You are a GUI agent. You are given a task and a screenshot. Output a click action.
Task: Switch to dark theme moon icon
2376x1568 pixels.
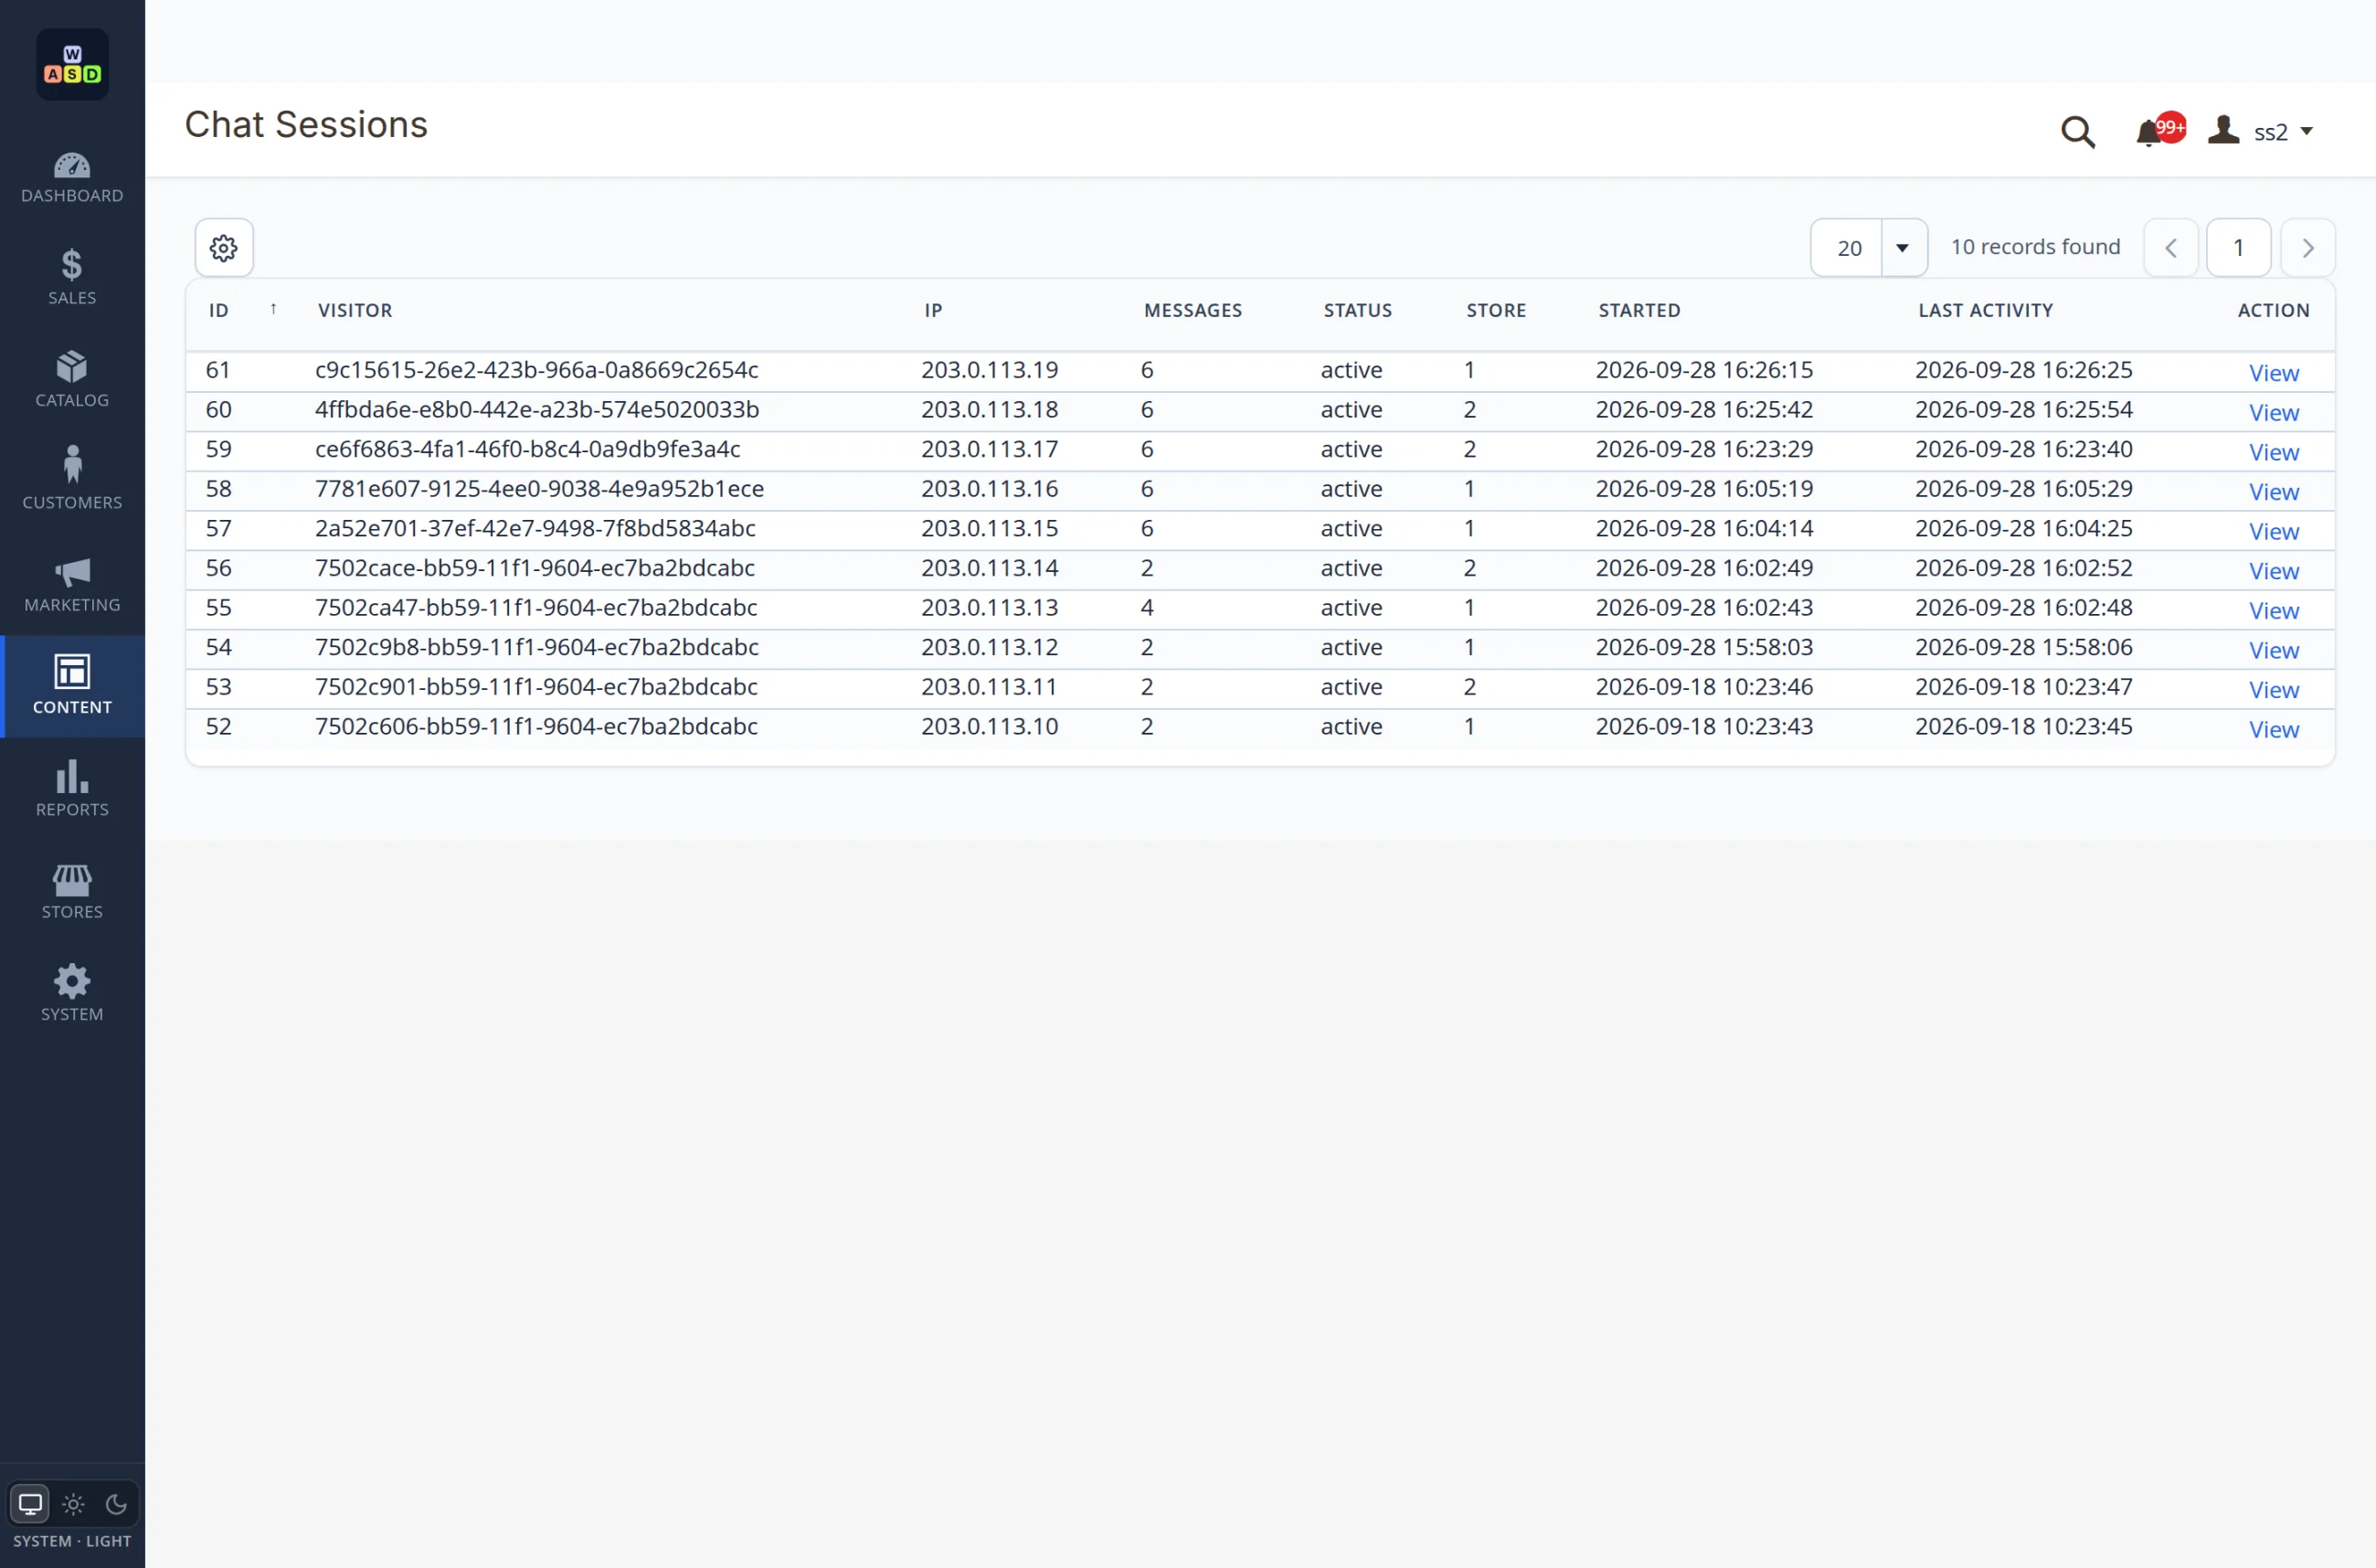click(116, 1504)
